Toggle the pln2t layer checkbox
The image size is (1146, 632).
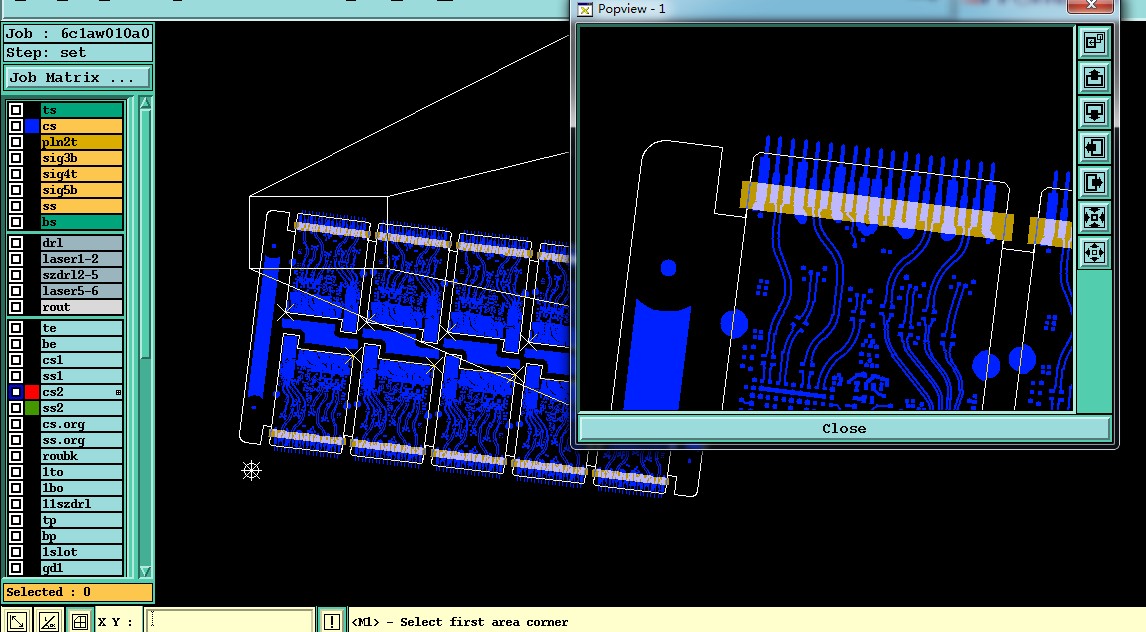pos(15,142)
